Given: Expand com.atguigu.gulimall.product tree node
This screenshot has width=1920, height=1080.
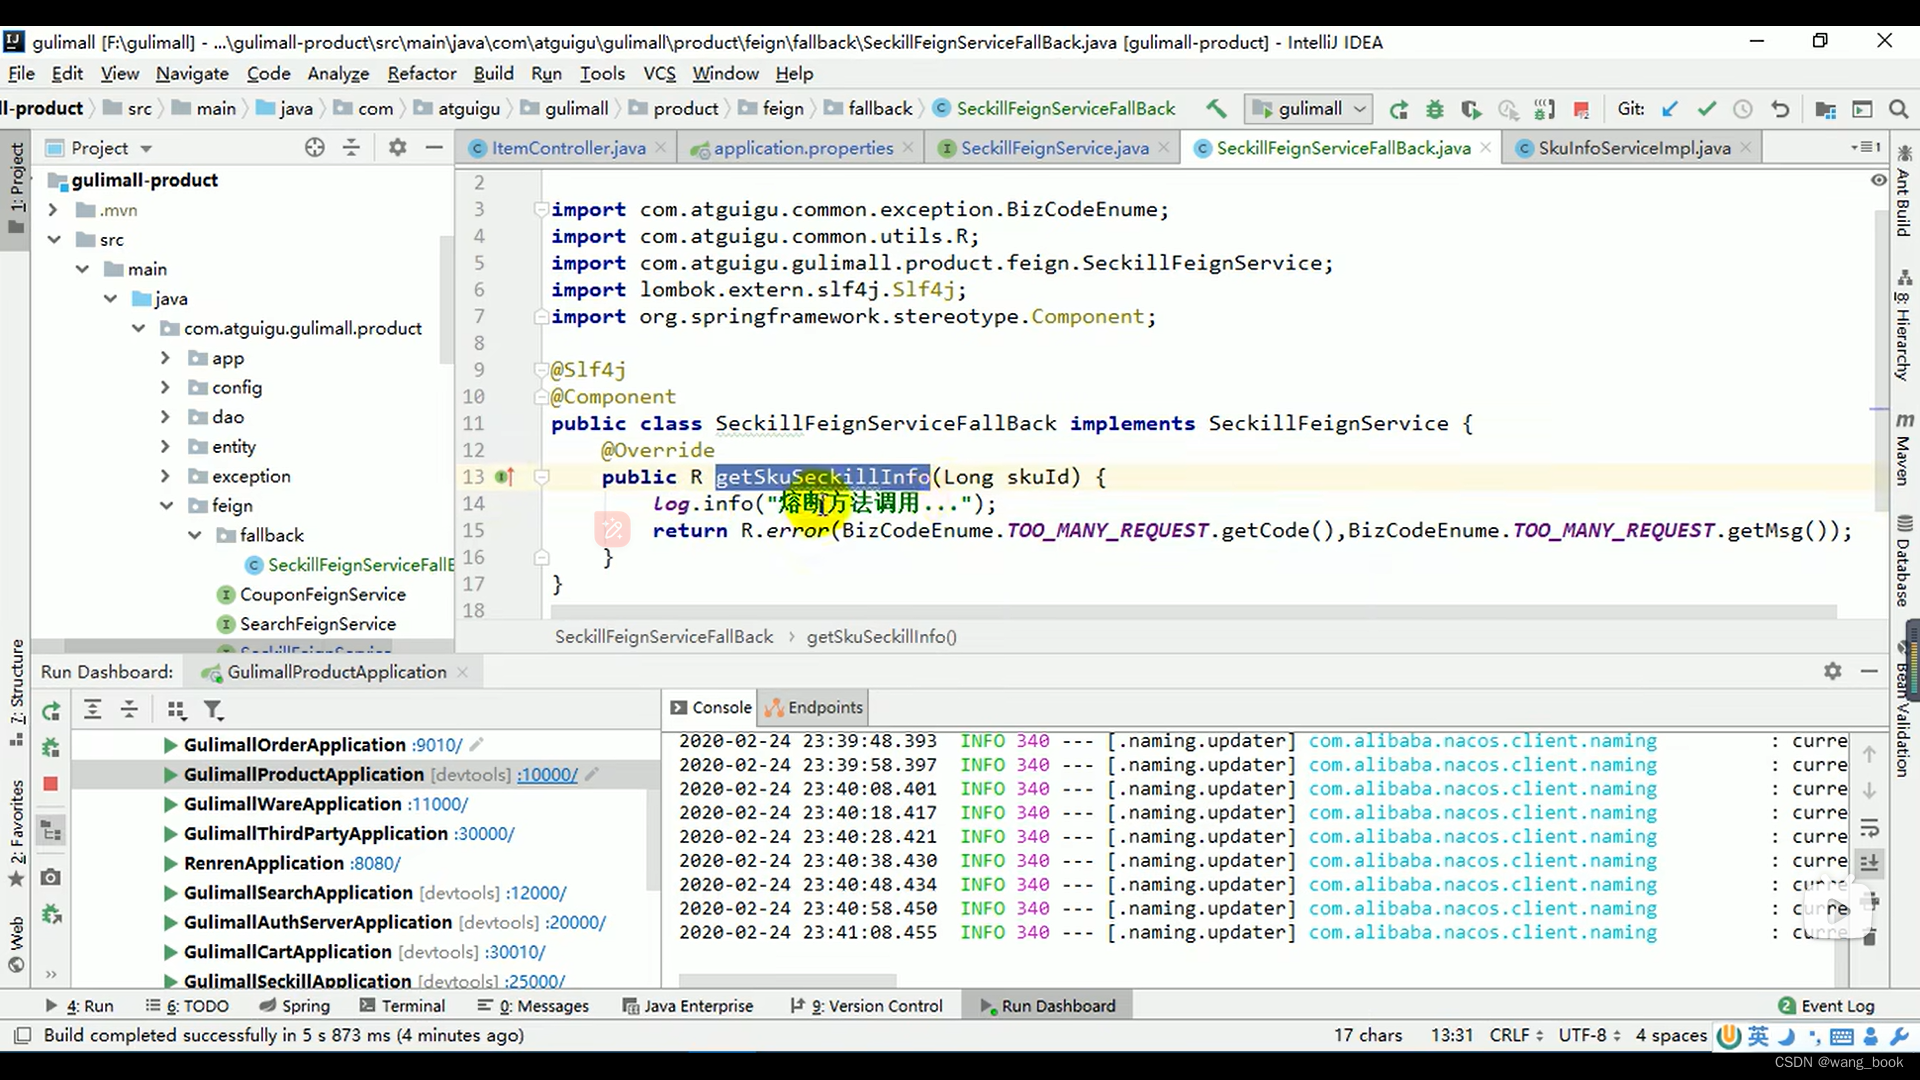Looking at the screenshot, I should (x=138, y=328).
